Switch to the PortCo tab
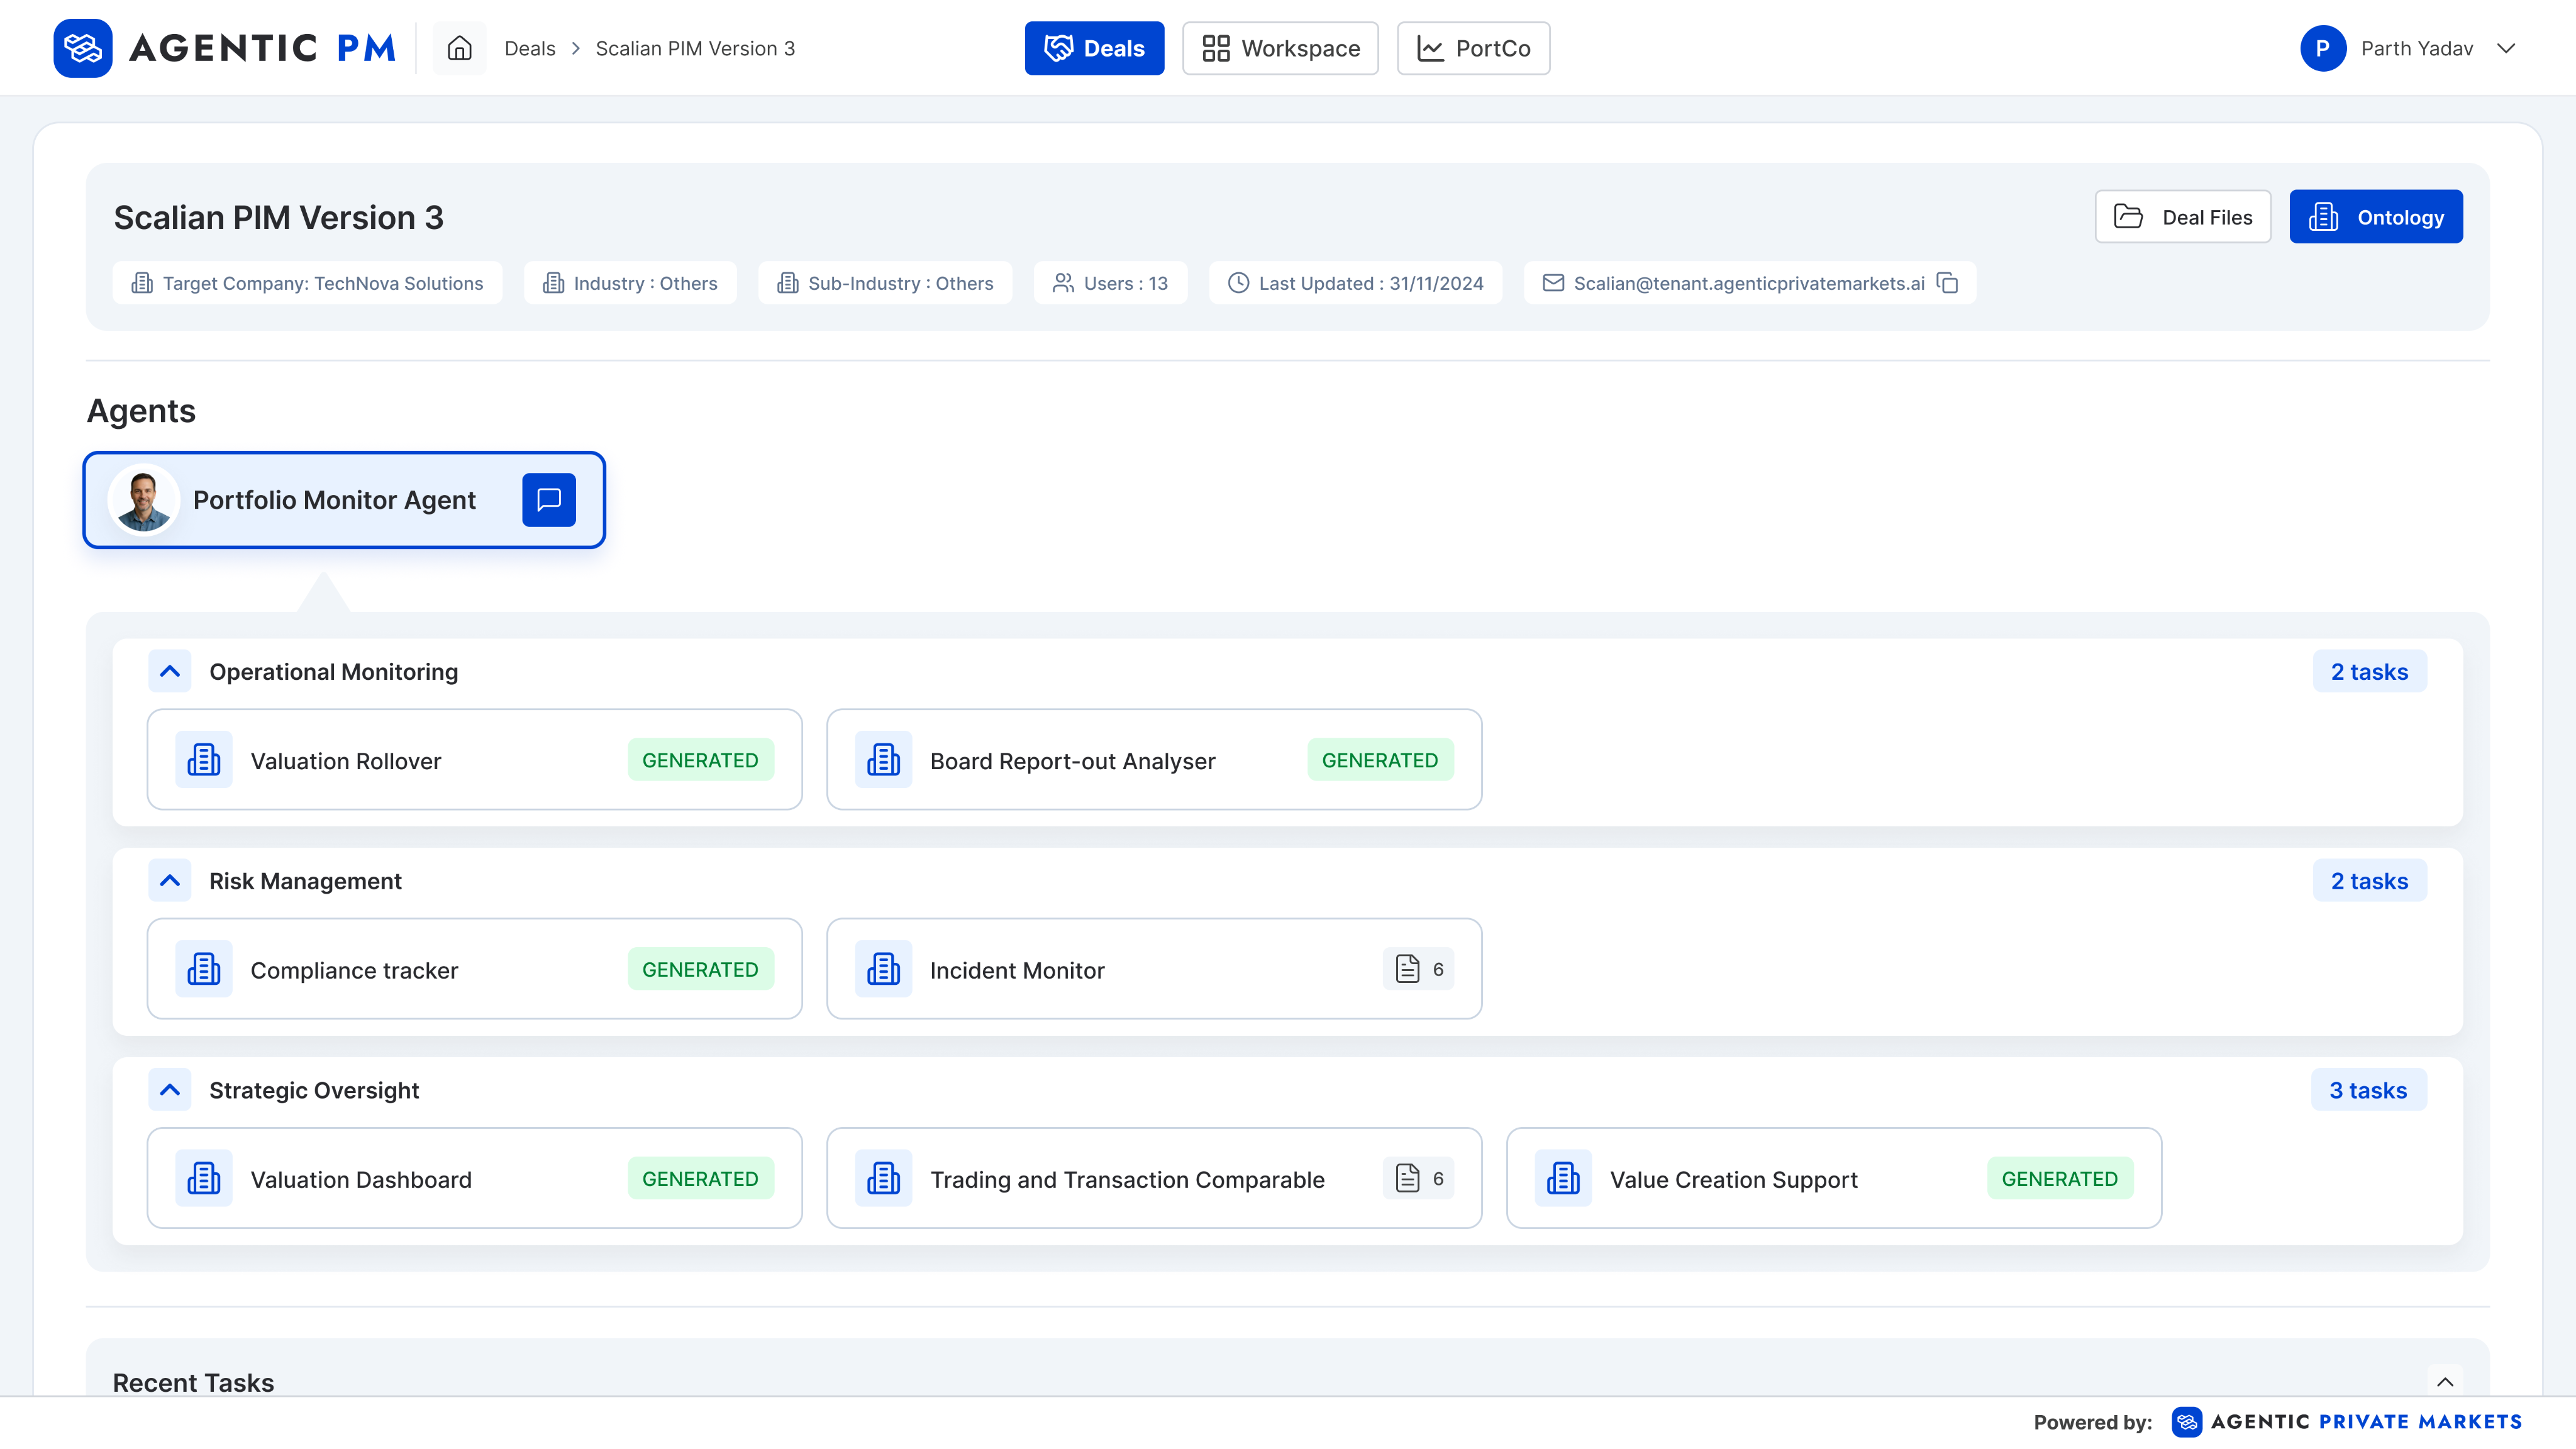The image size is (2576, 1449). click(1473, 48)
